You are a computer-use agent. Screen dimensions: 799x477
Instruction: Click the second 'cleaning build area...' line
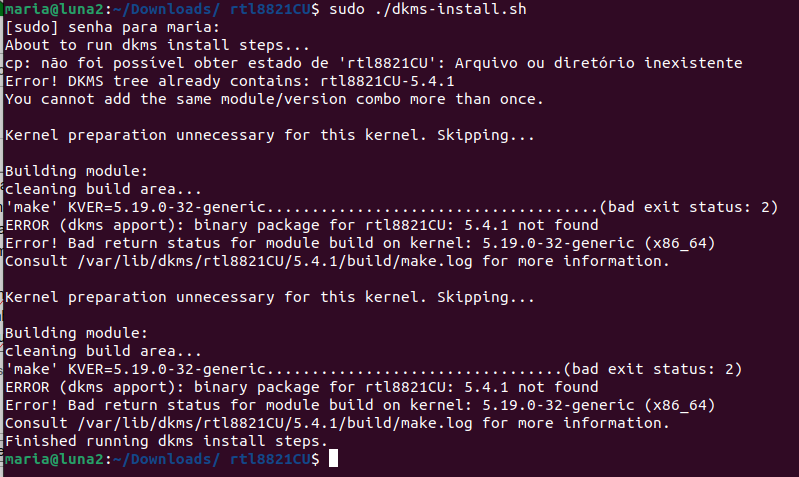(x=103, y=351)
